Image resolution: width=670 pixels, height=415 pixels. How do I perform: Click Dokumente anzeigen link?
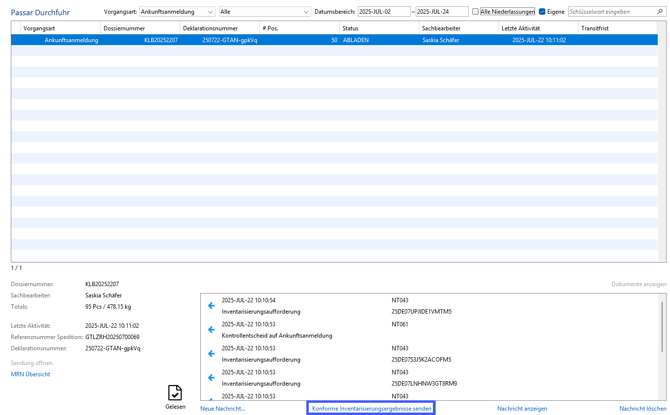tap(639, 284)
